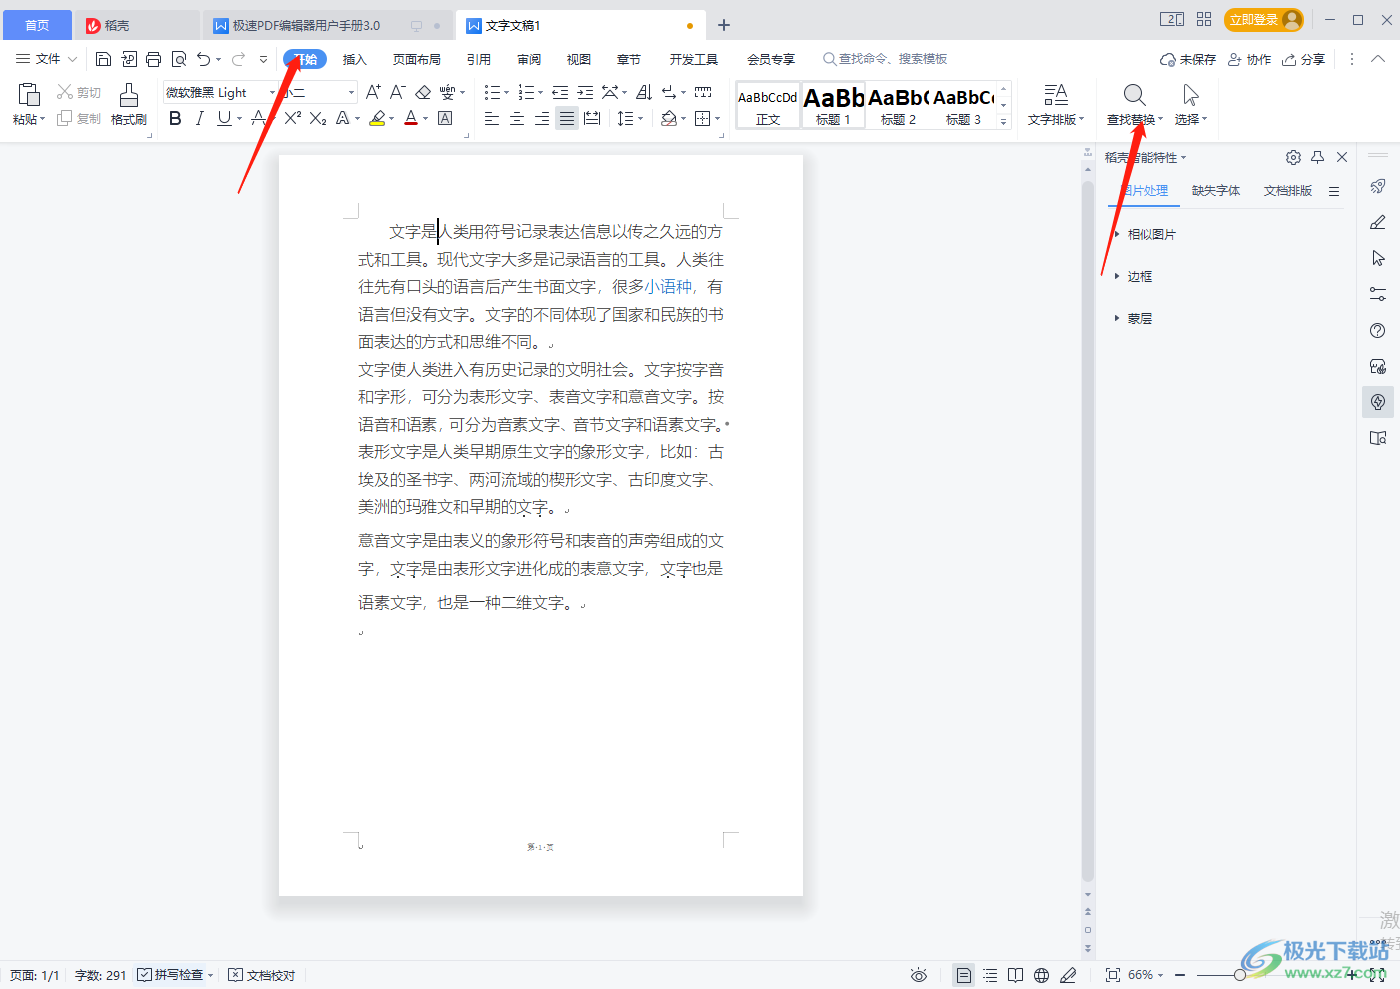Image resolution: width=1400 pixels, height=989 pixels.
Task: Clear formatting with the eraser icon
Action: (x=423, y=92)
